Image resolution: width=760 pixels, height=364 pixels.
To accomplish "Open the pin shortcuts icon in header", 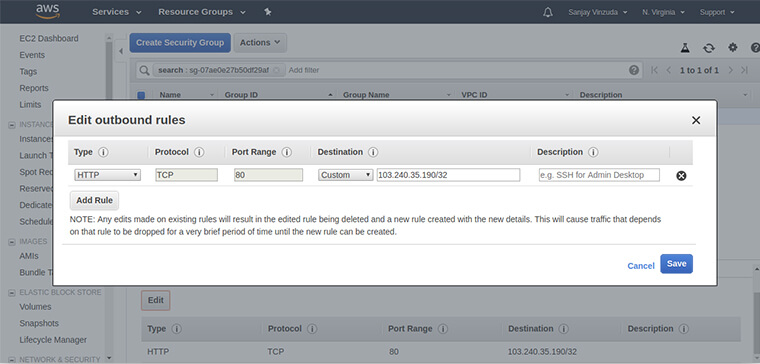I will coord(268,12).
